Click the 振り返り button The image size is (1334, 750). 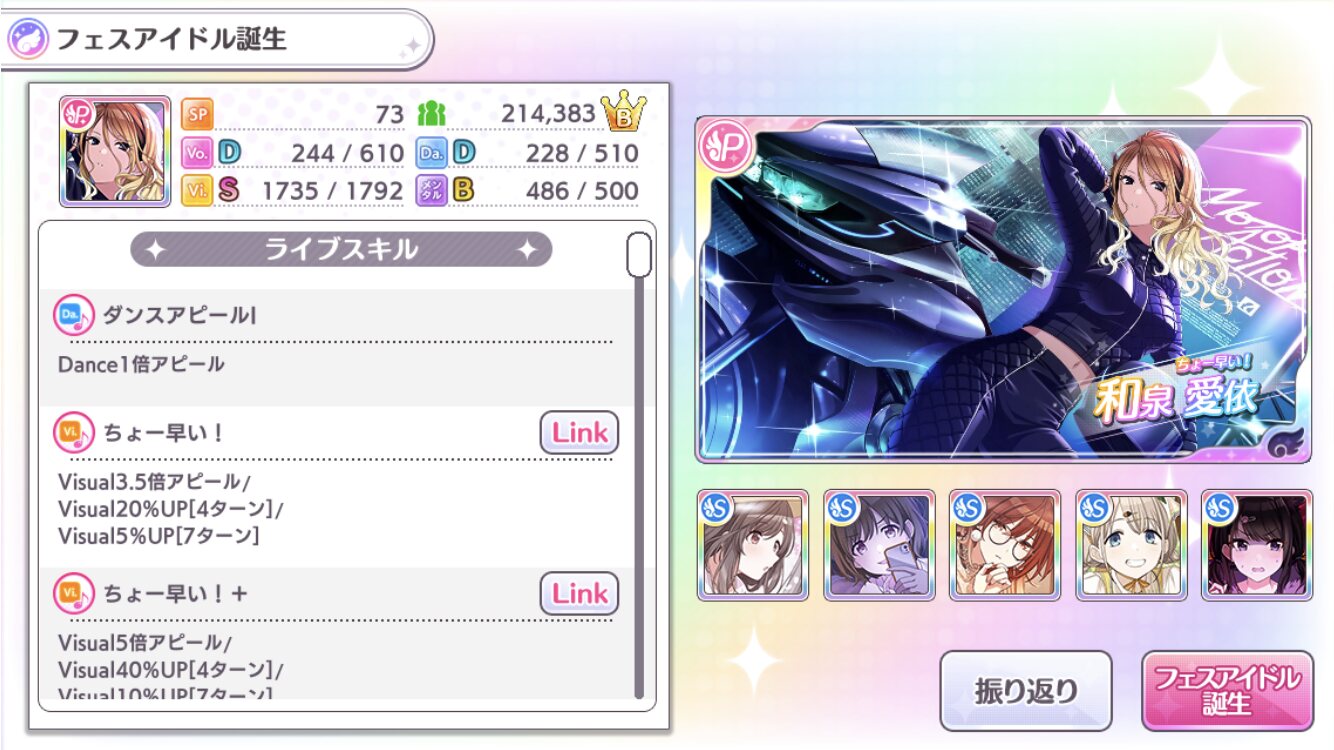click(1026, 691)
